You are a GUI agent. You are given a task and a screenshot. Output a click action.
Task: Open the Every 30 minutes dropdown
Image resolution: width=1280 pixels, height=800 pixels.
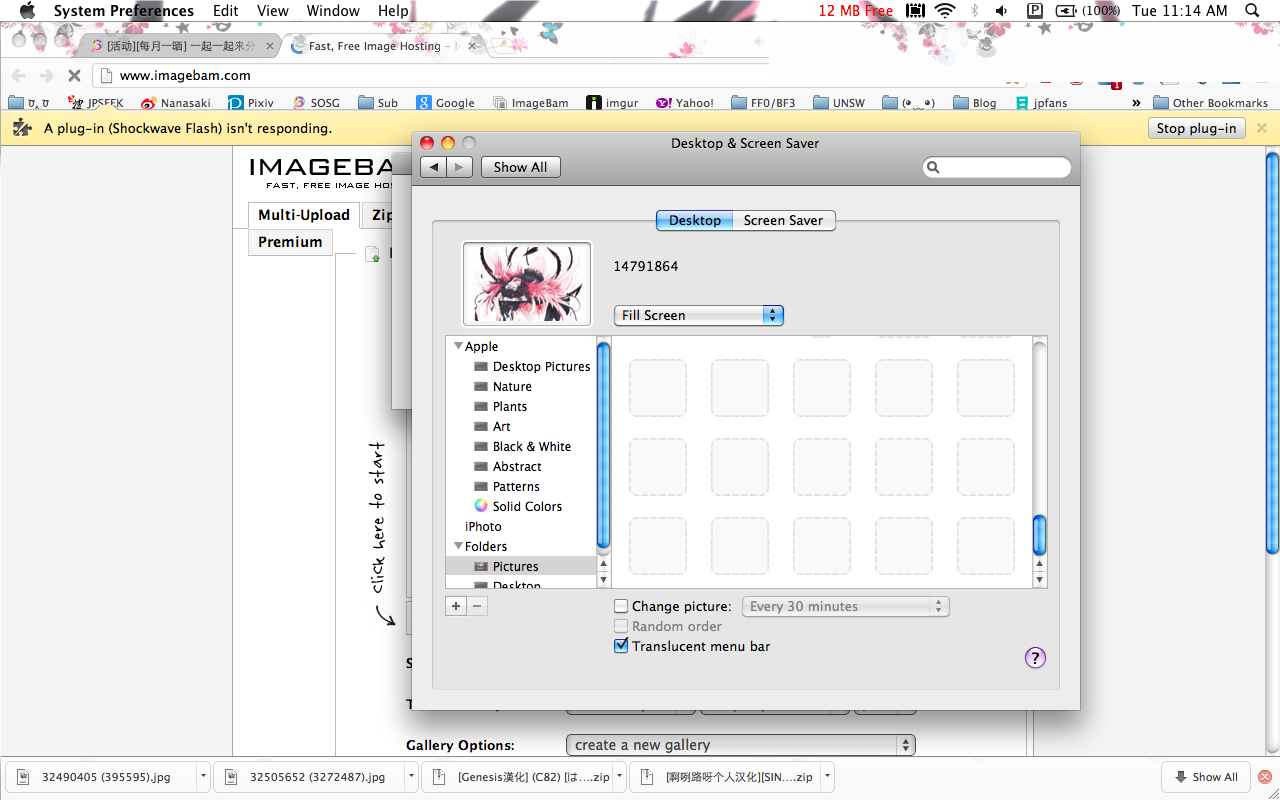tap(846, 606)
